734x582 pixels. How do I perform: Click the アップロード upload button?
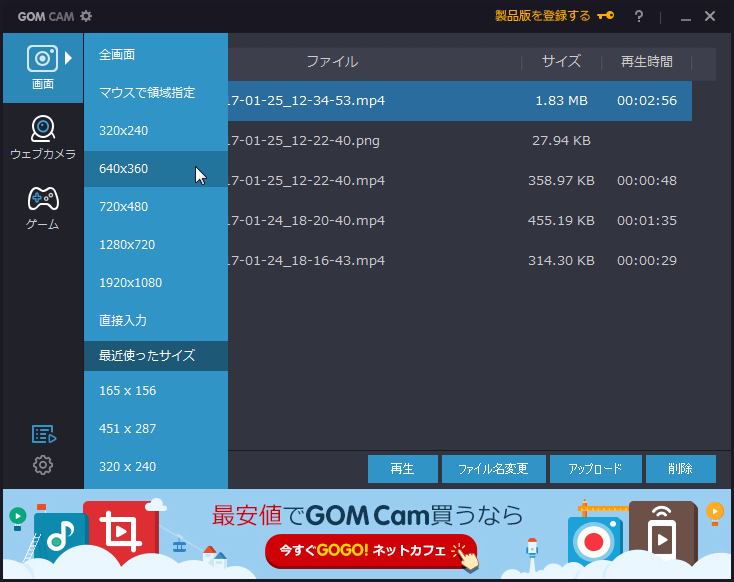tap(595, 469)
